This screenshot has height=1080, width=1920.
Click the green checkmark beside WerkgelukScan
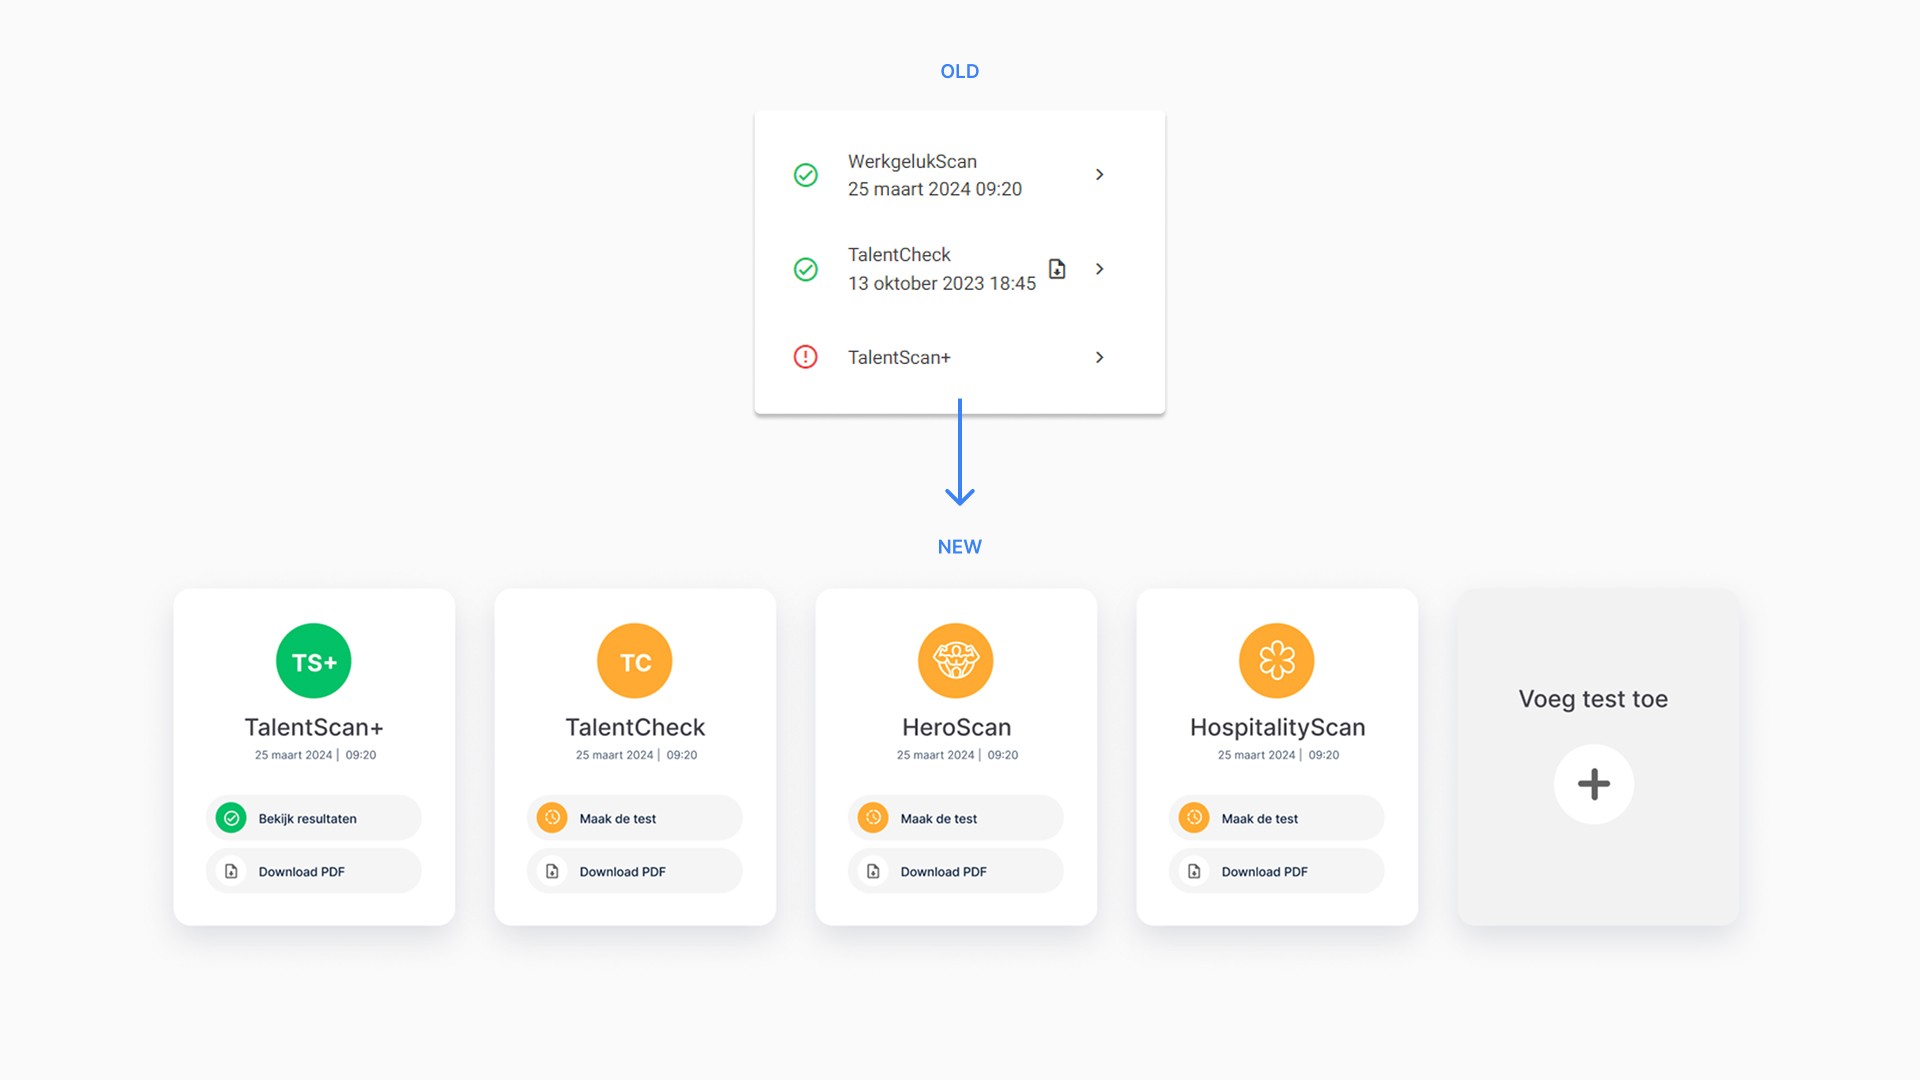[805, 175]
